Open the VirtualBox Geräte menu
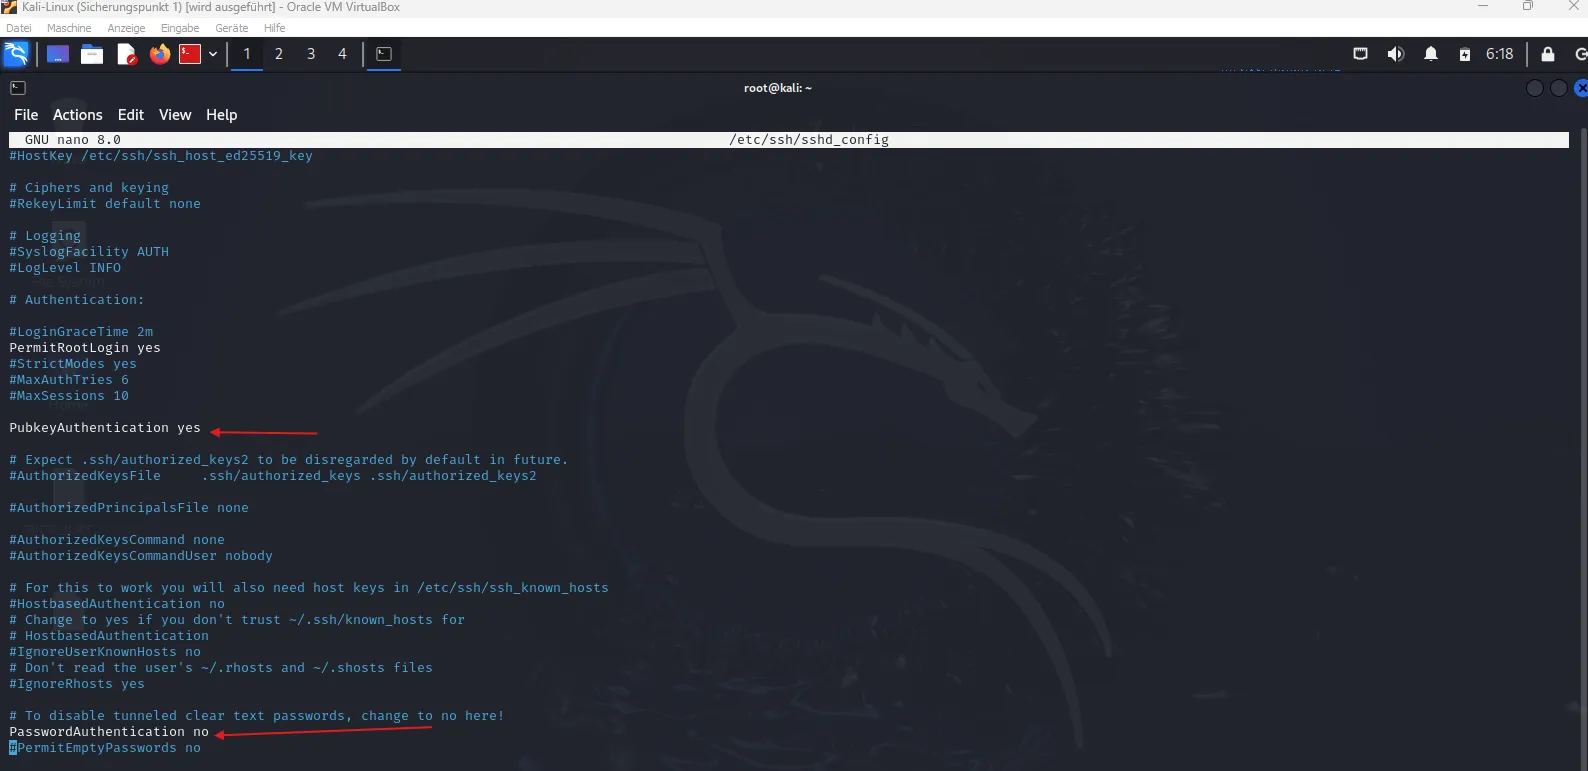 tap(231, 28)
